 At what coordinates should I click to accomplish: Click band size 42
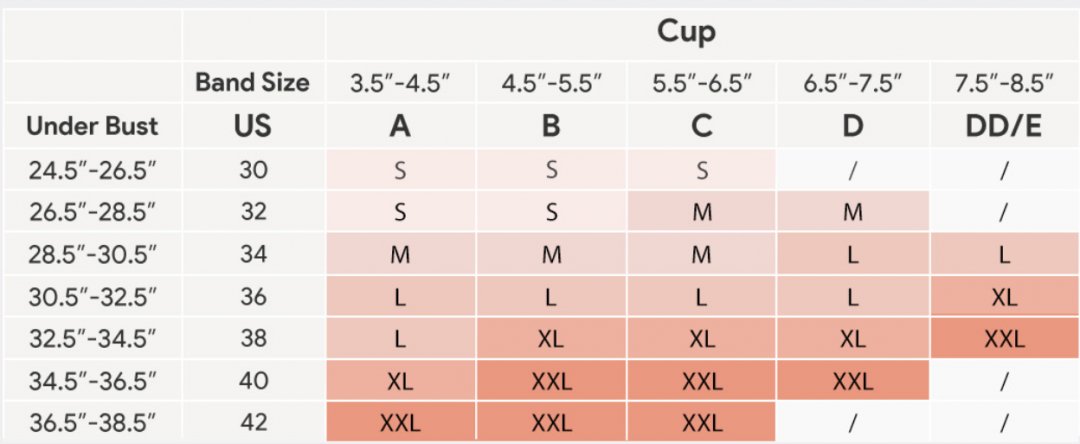pos(253,423)
